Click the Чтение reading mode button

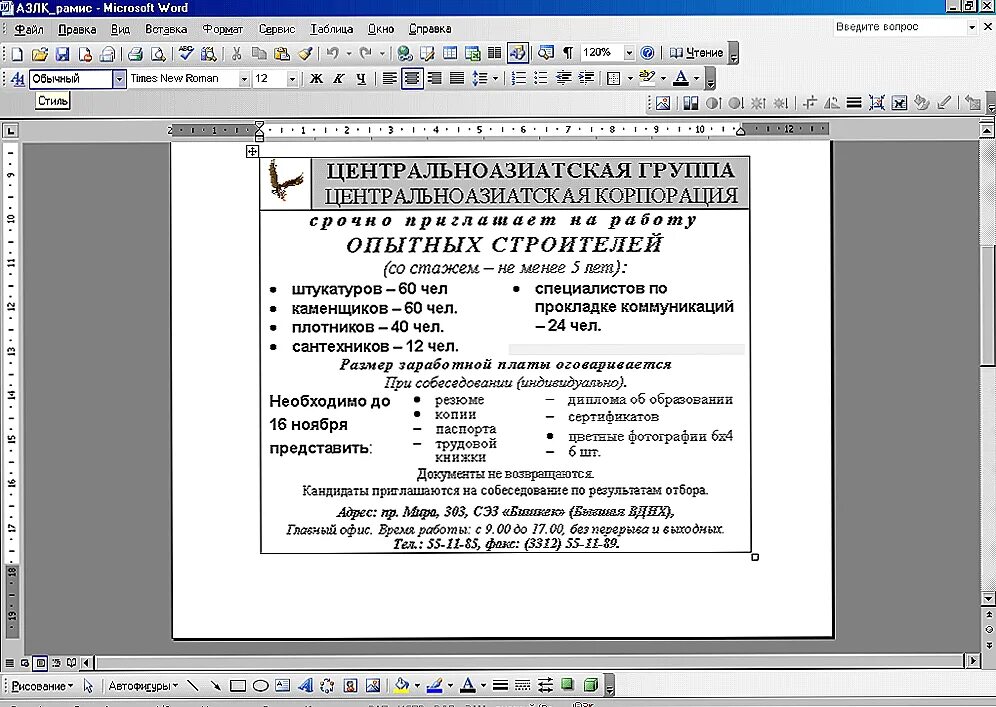[697, 53]
